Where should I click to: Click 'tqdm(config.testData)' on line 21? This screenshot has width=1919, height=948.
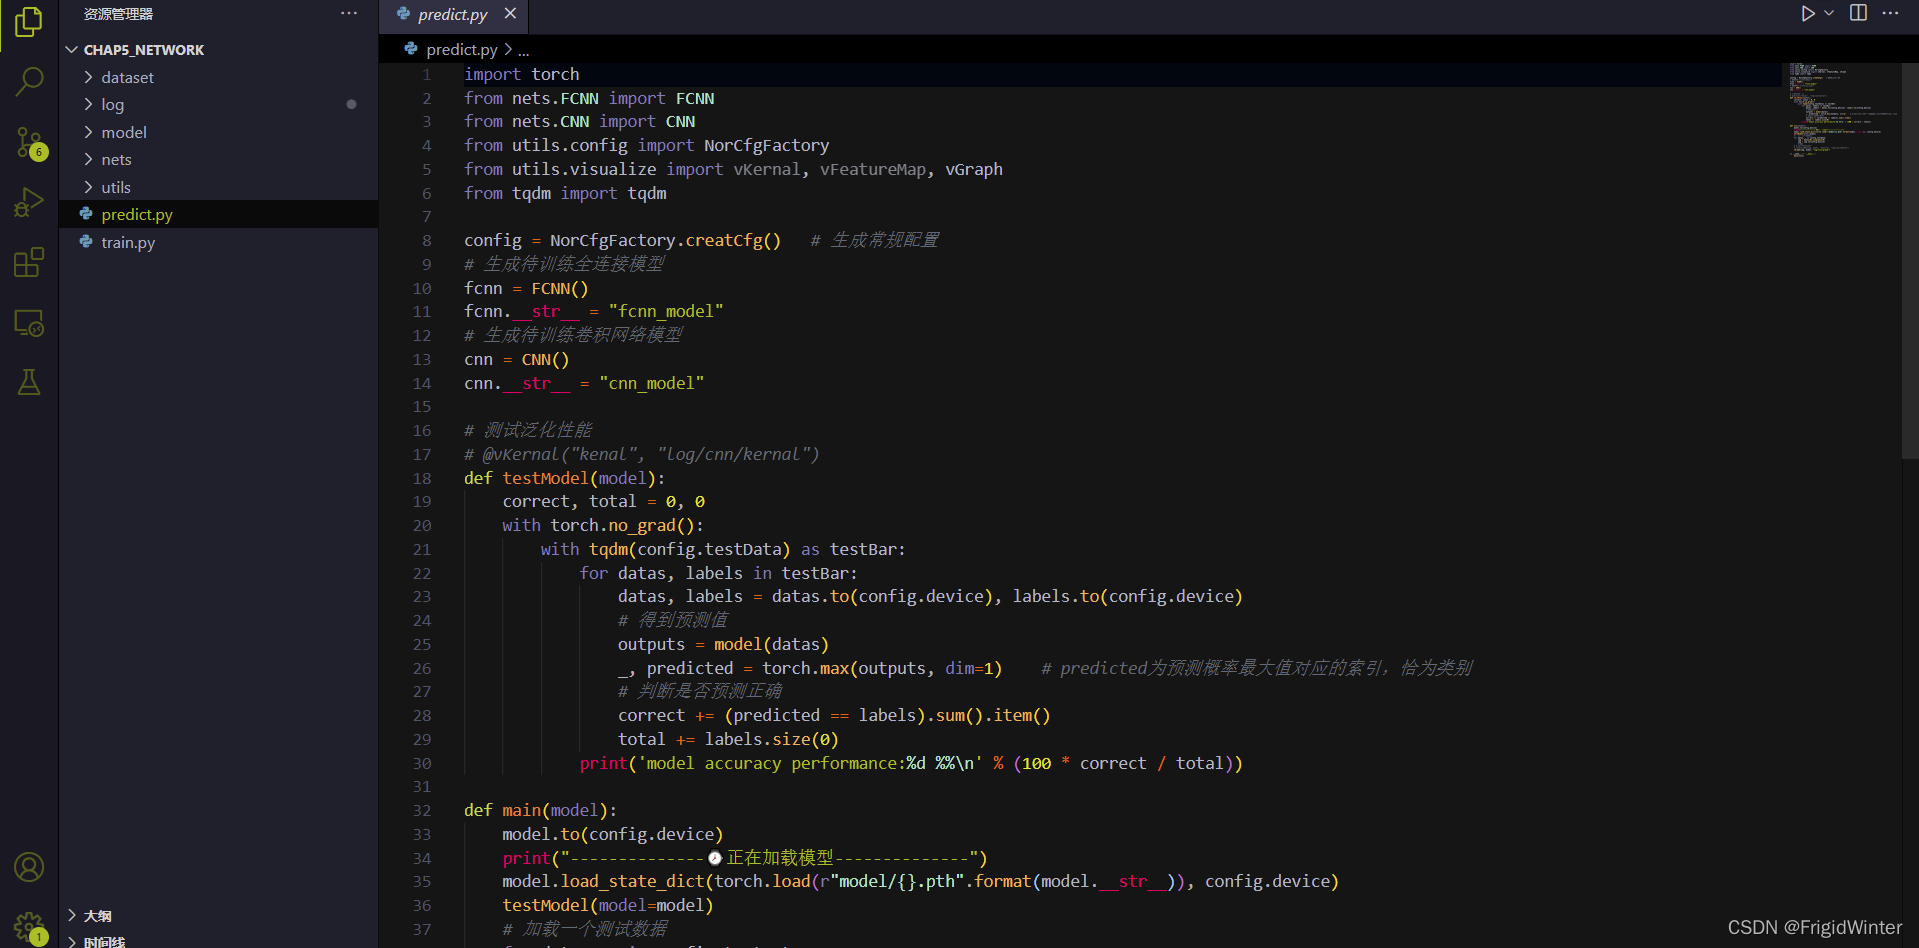(x=689, y=549)
